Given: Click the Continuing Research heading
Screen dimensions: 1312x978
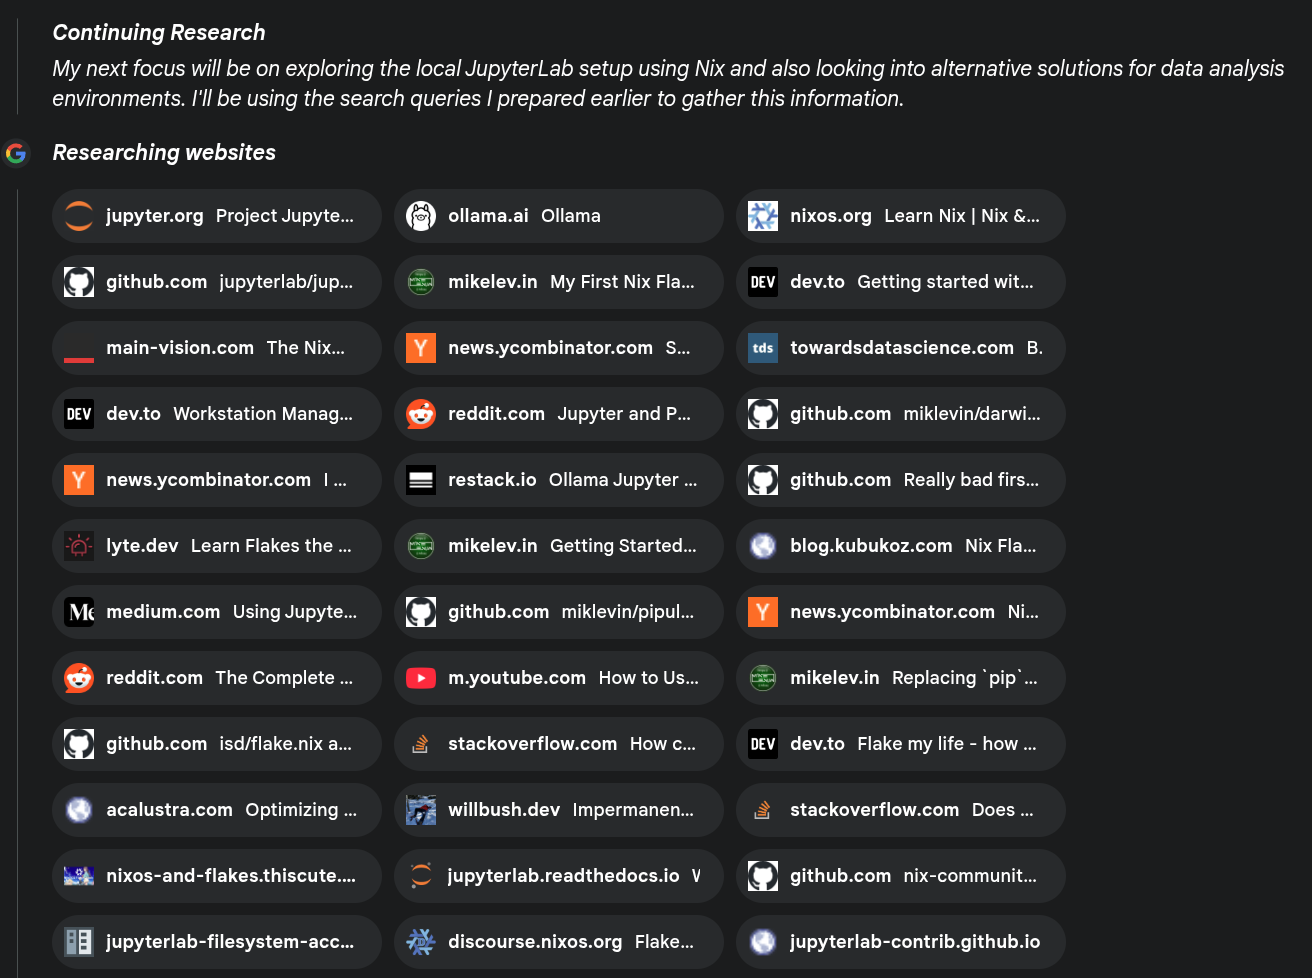Looking at the screenshot, I should pyautogui.click(x=159, y=33).
